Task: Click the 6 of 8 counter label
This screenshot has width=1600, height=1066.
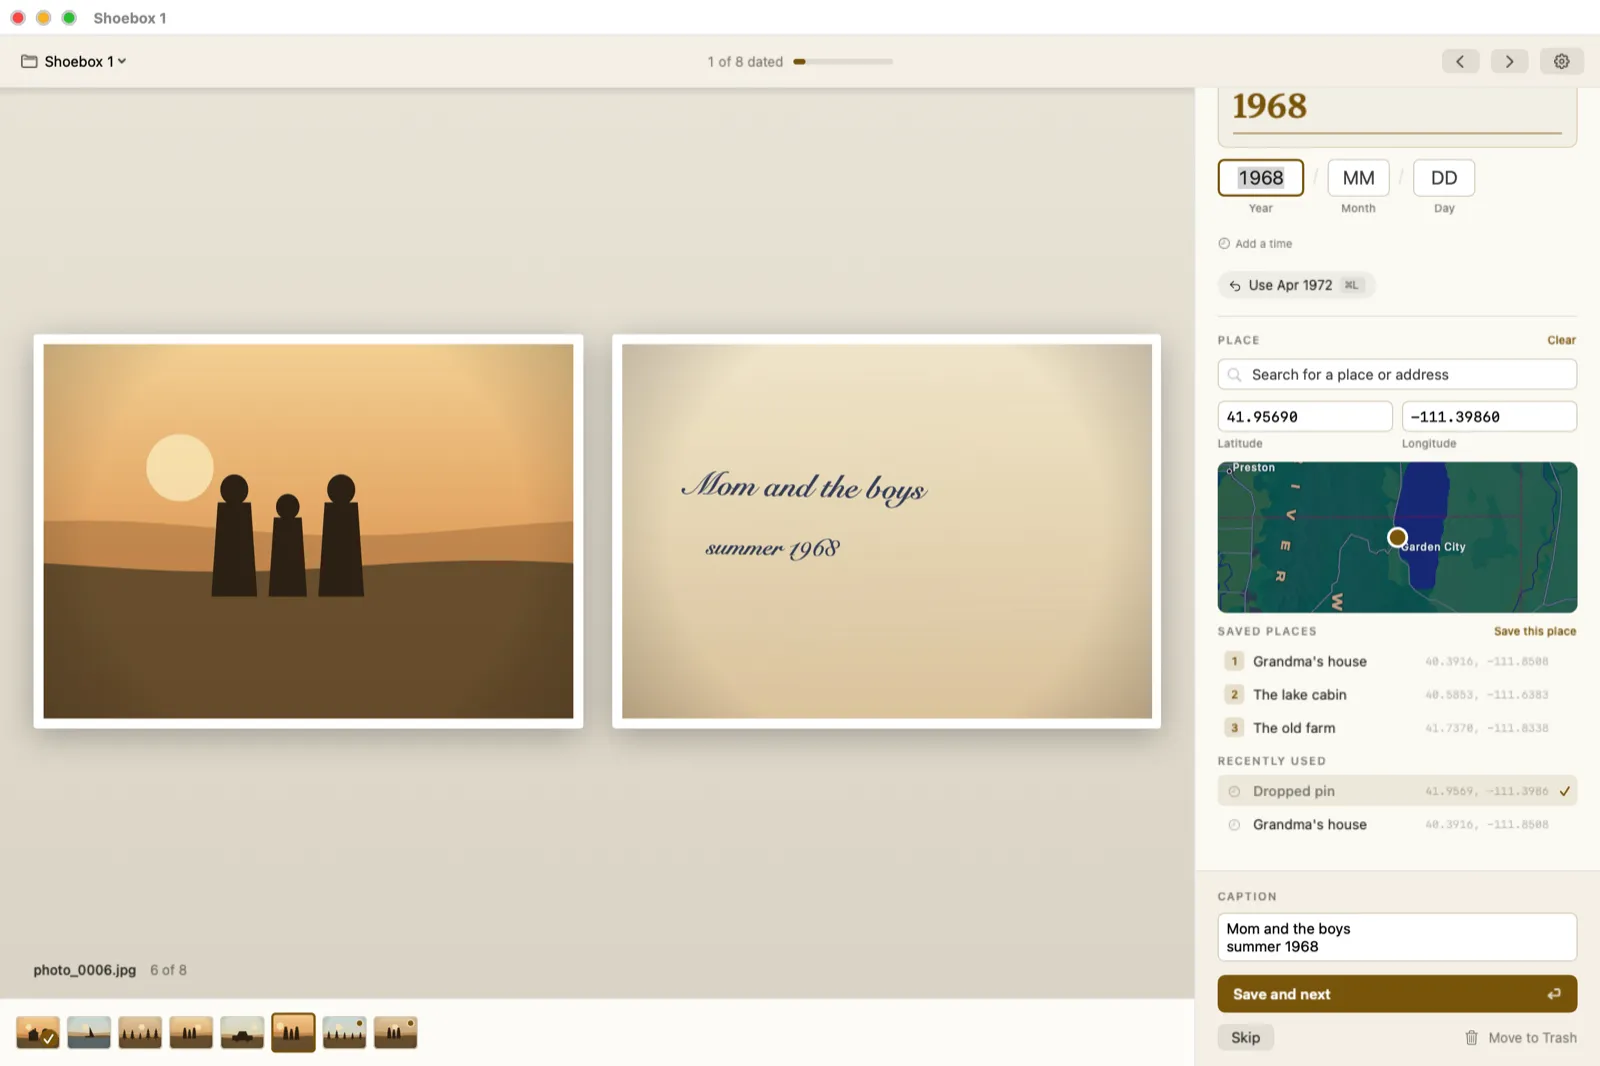Action: click(x=168, y=970)
